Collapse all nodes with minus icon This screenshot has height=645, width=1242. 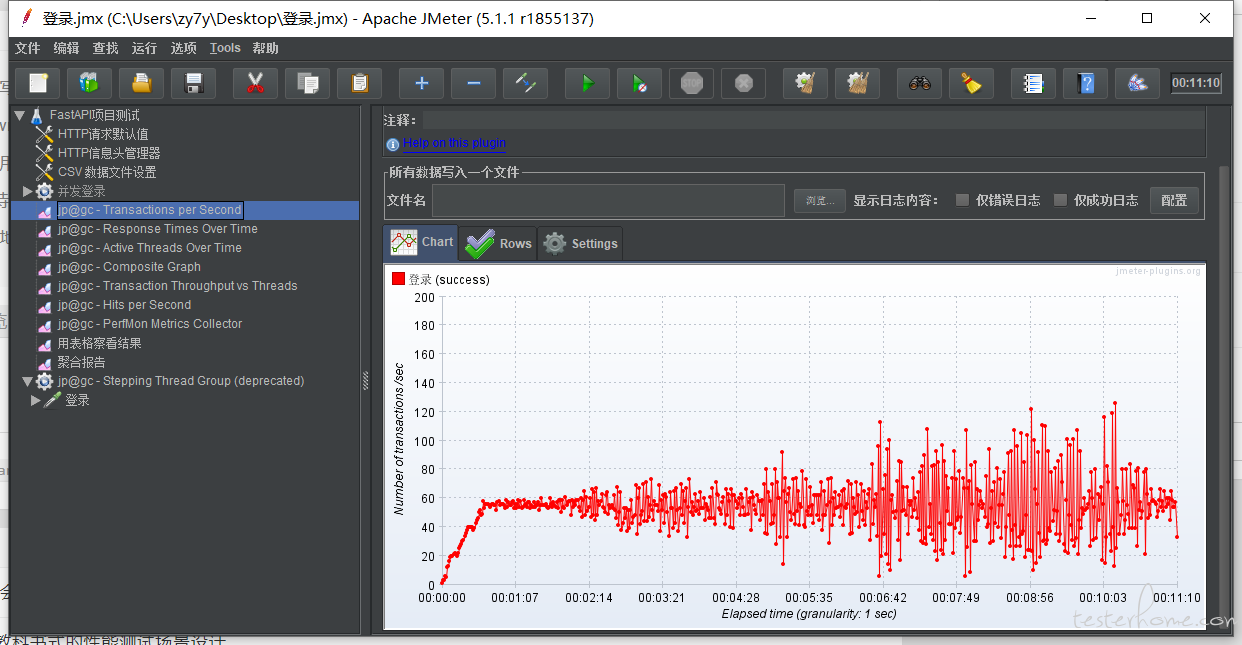point(474,84)
